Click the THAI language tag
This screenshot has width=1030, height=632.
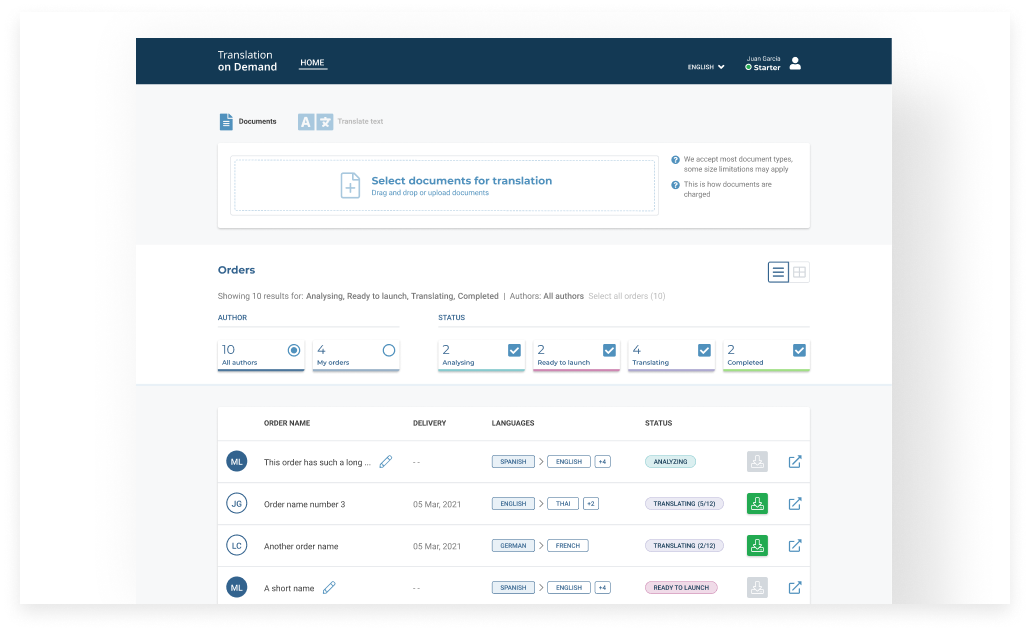coord(563,504)
